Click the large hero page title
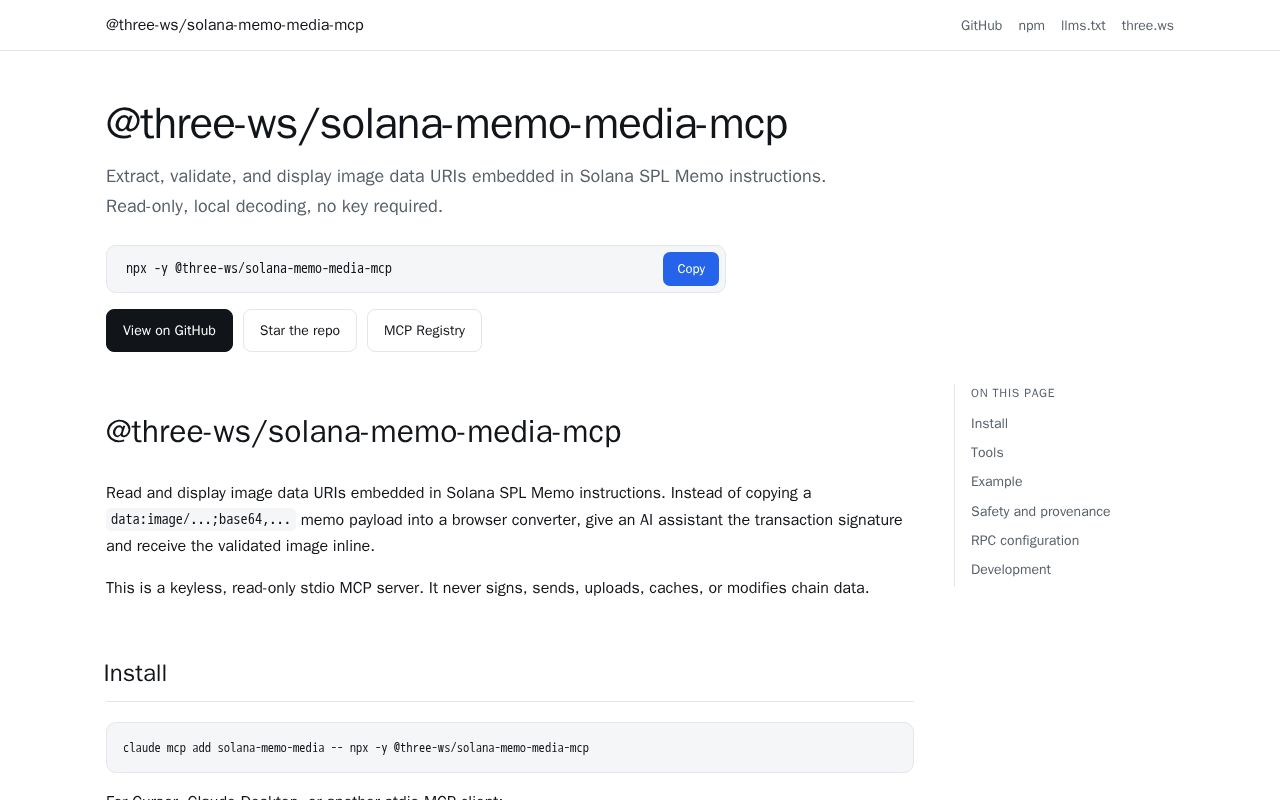 click(447, 124)
